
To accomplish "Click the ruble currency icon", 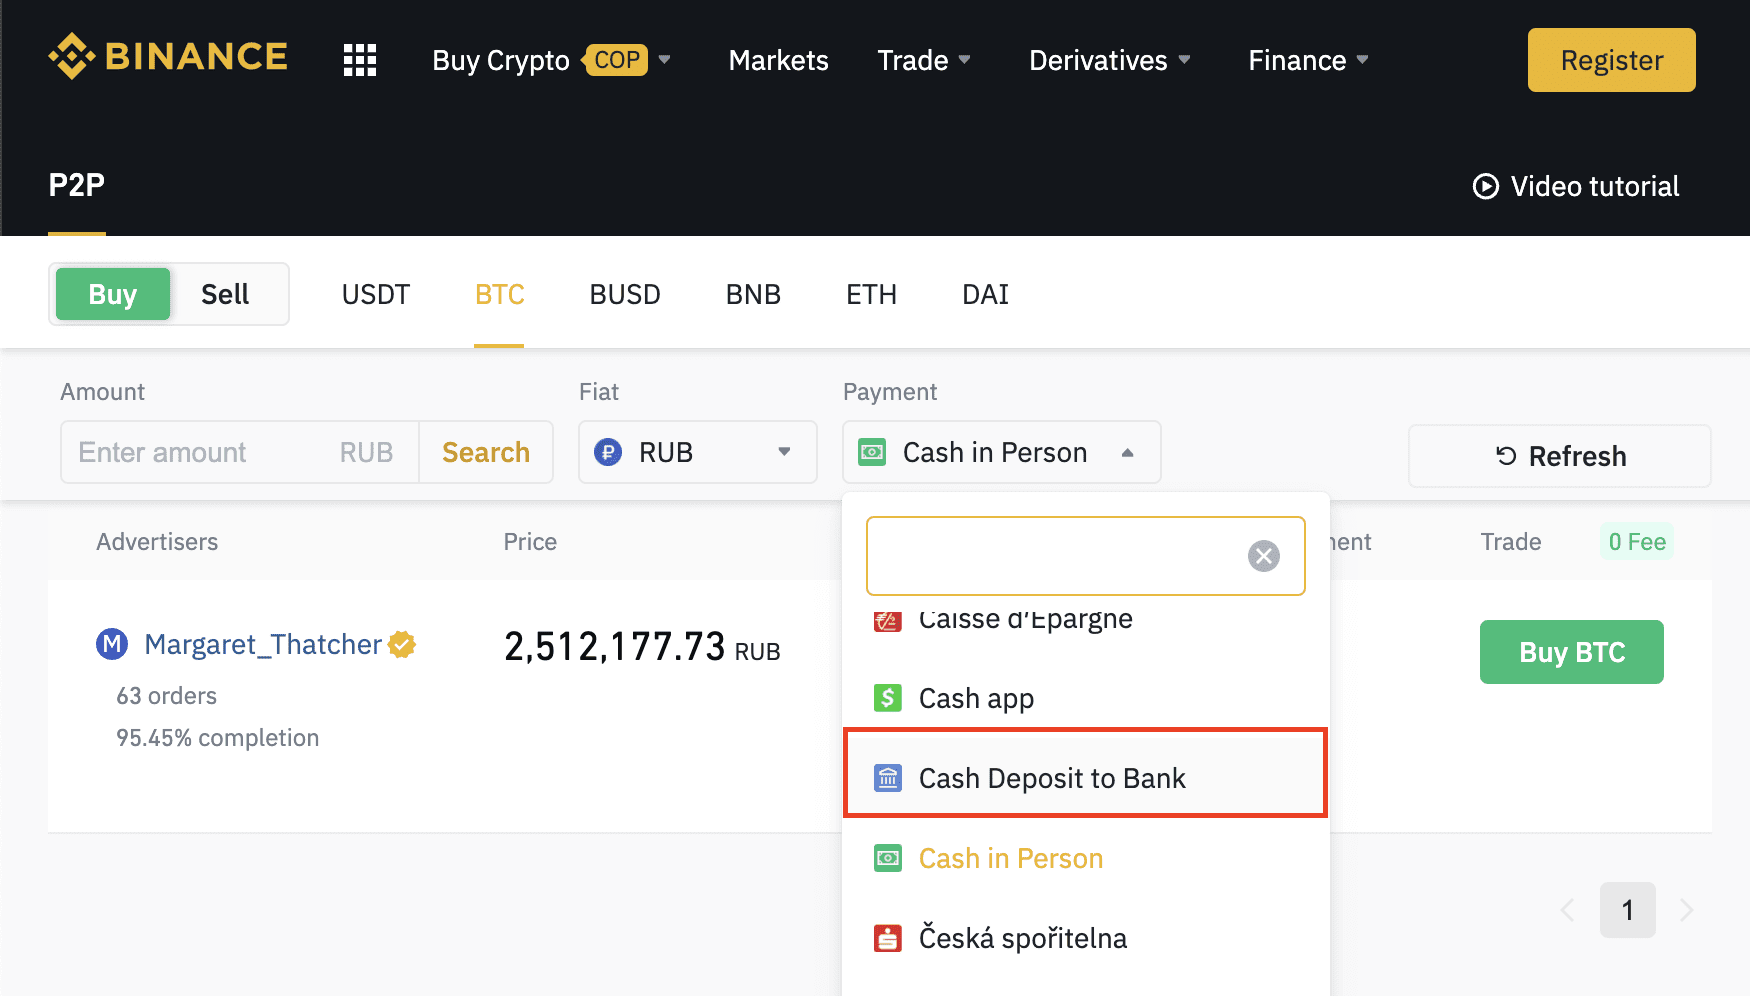I will 608,452.
